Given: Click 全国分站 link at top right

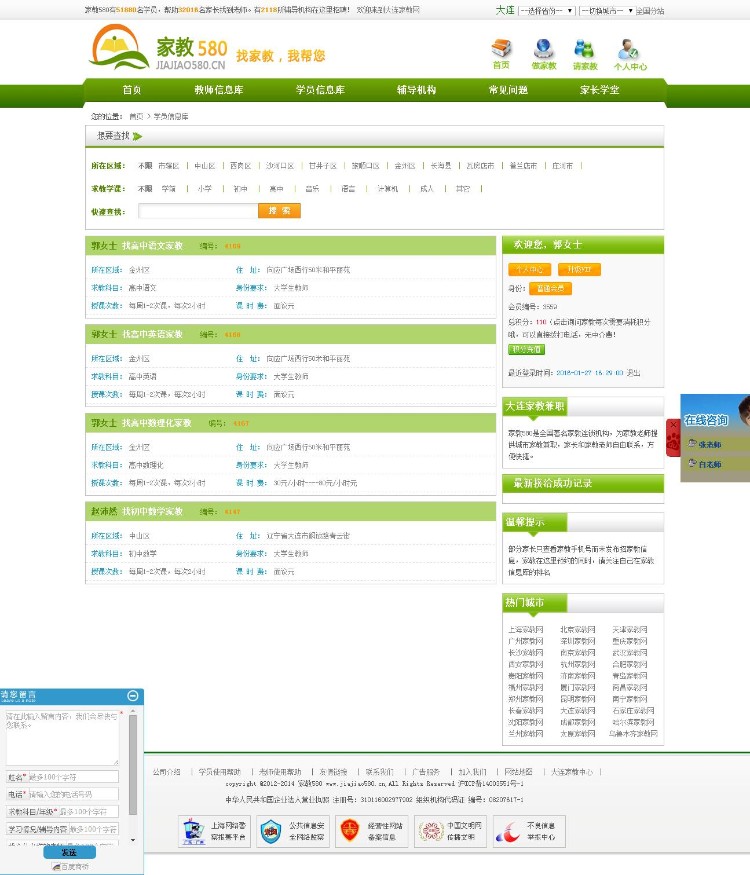Looking at the screenshot, I should [x=650, y=11].
